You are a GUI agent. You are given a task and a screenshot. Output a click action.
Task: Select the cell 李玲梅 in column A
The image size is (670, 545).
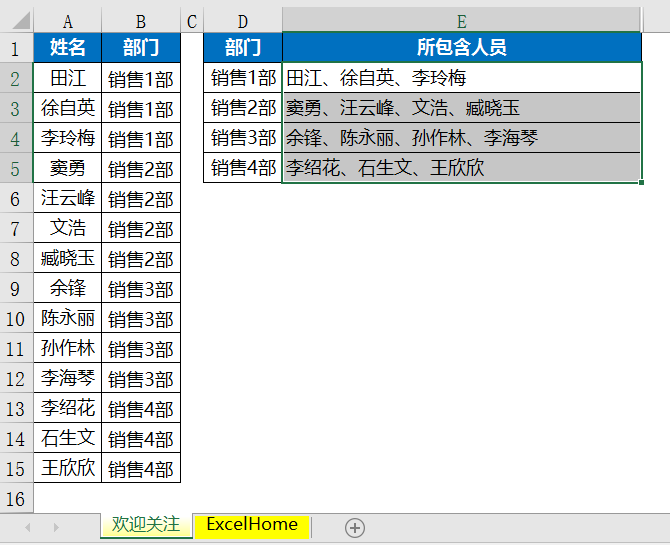pos(68,138)
